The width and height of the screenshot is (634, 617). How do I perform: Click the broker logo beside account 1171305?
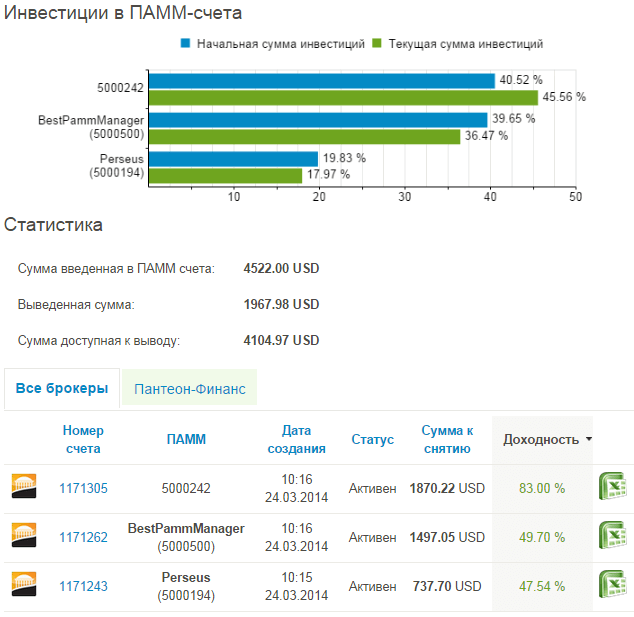point(24,486)
